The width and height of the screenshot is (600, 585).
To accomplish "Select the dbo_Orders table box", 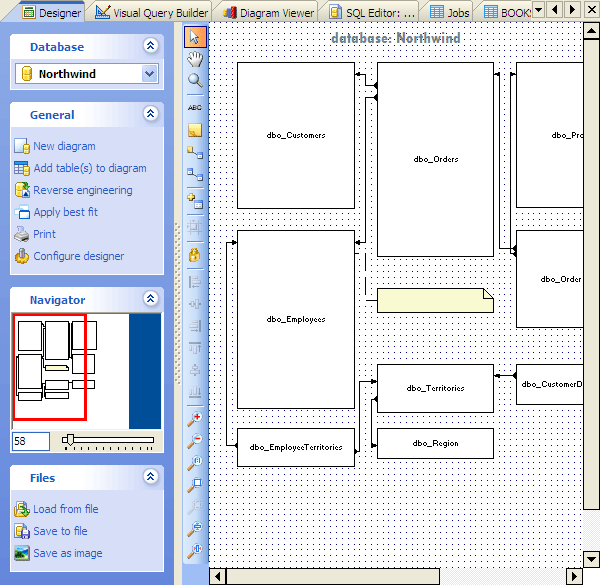I will point(435,160).
